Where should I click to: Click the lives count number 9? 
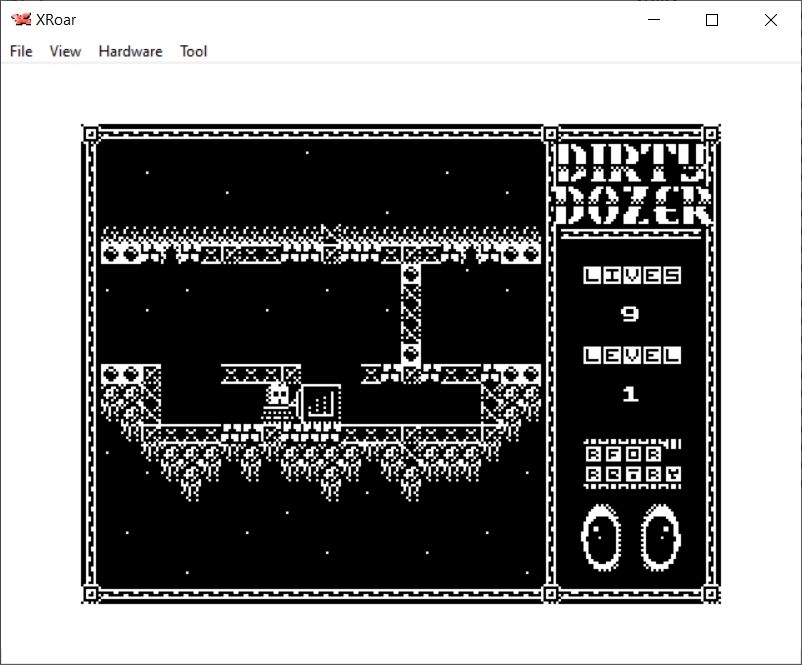630,314
